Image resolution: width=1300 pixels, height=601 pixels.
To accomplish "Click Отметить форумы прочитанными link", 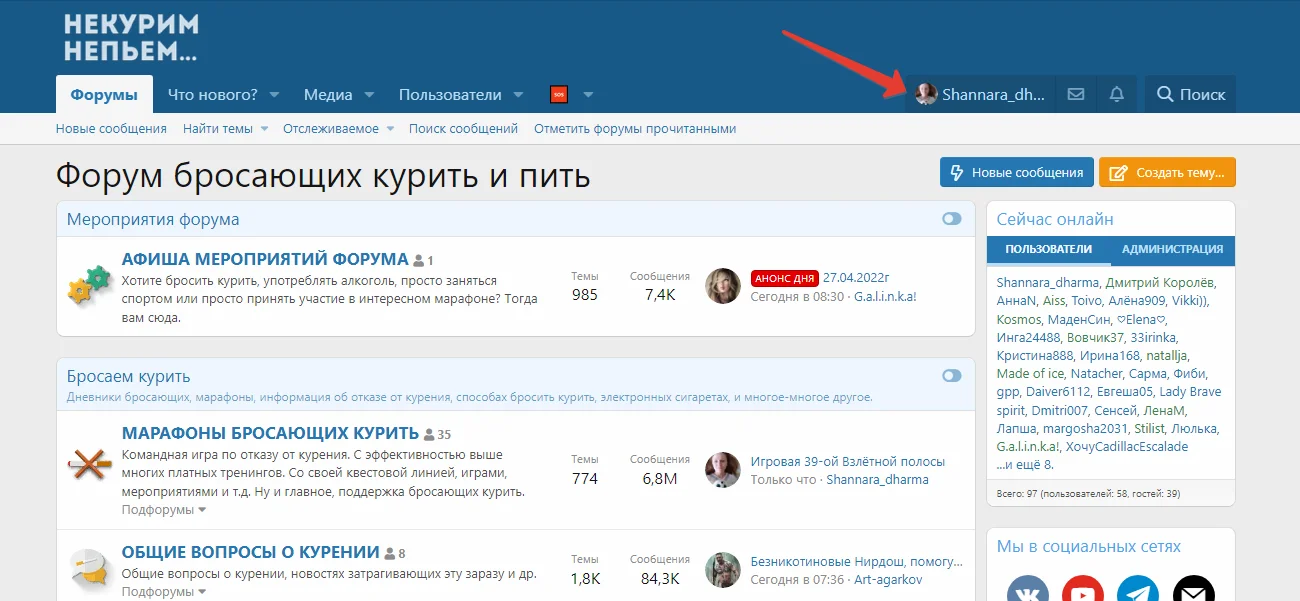I will pyautogui.click(x=635, y=128).
